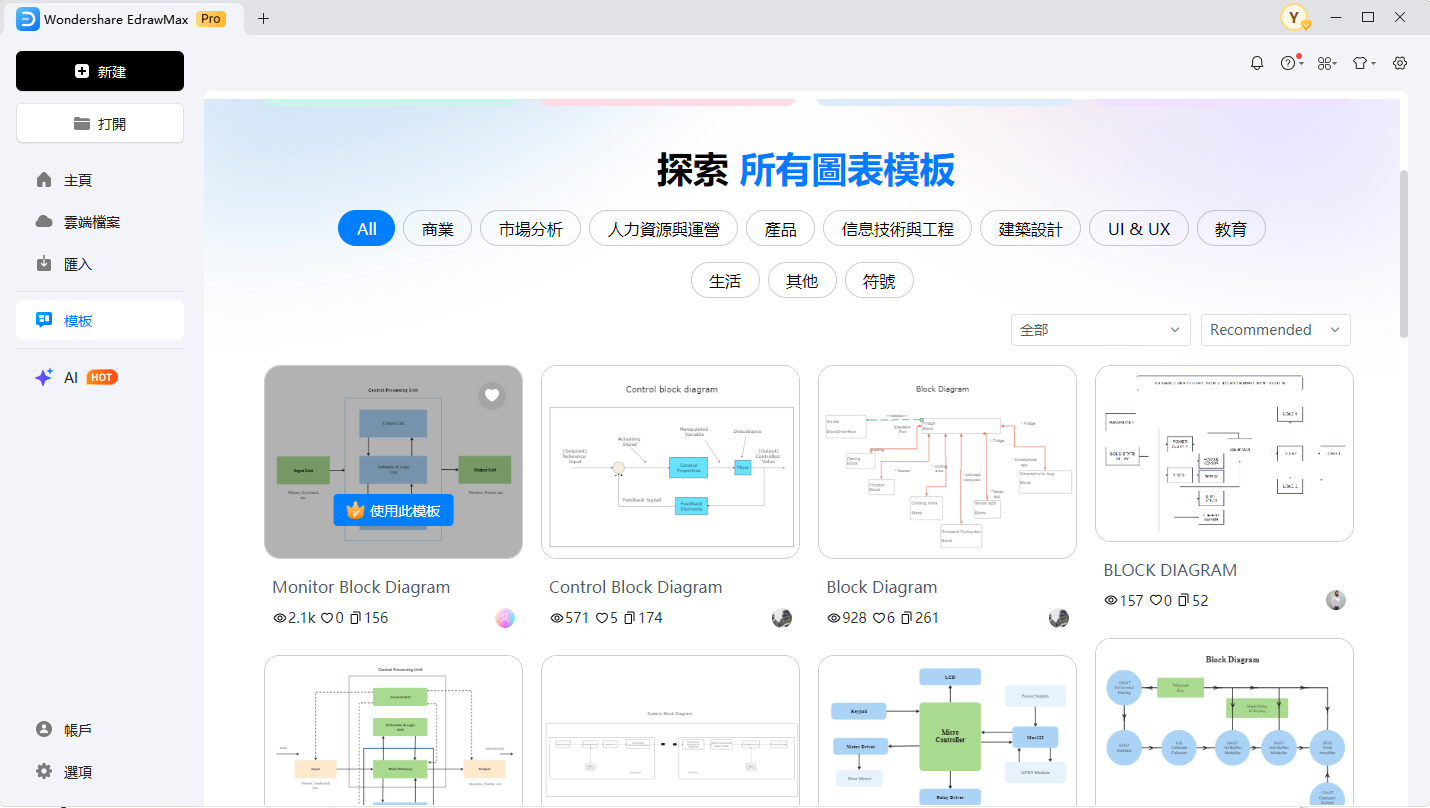1430x808 pixels.
Task: Click the 使用此模板 button
Action: [x=393, y=510]
